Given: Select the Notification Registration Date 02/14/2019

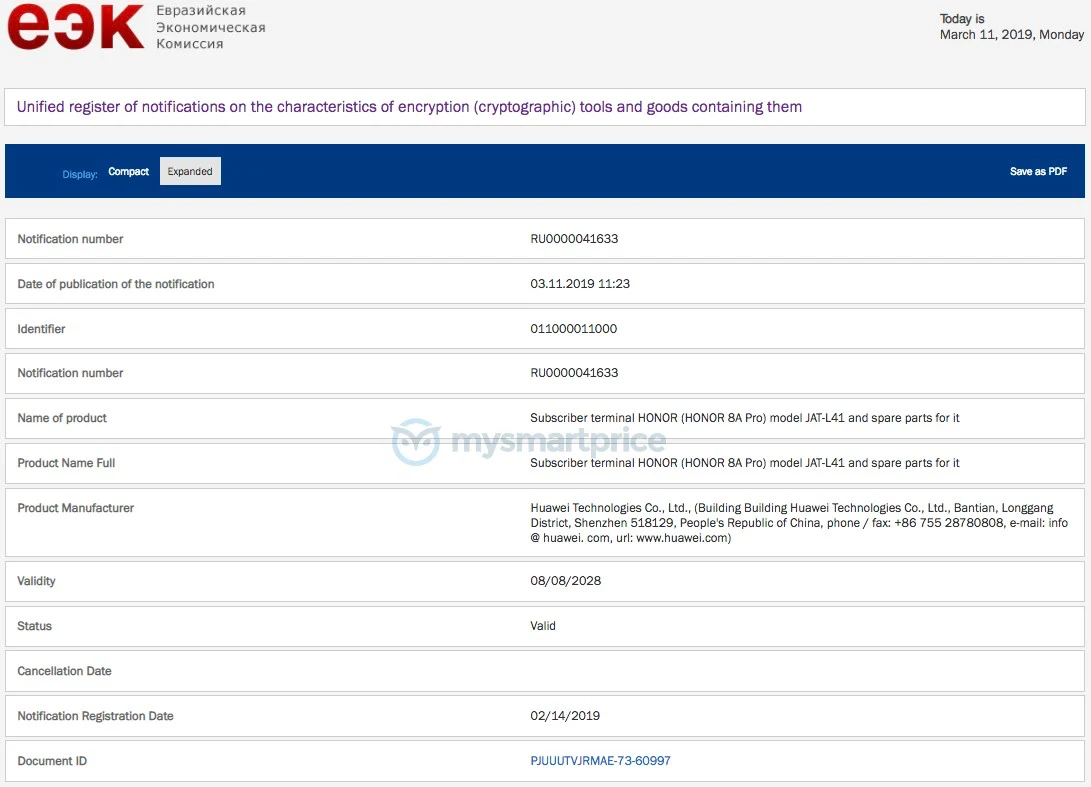Looking at the screenshot, I should tap(565, 716).
